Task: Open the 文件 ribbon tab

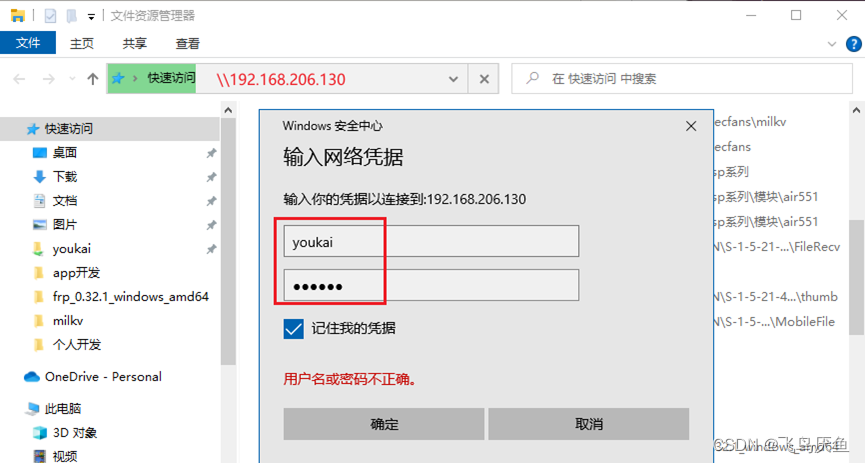Action: 28,43
